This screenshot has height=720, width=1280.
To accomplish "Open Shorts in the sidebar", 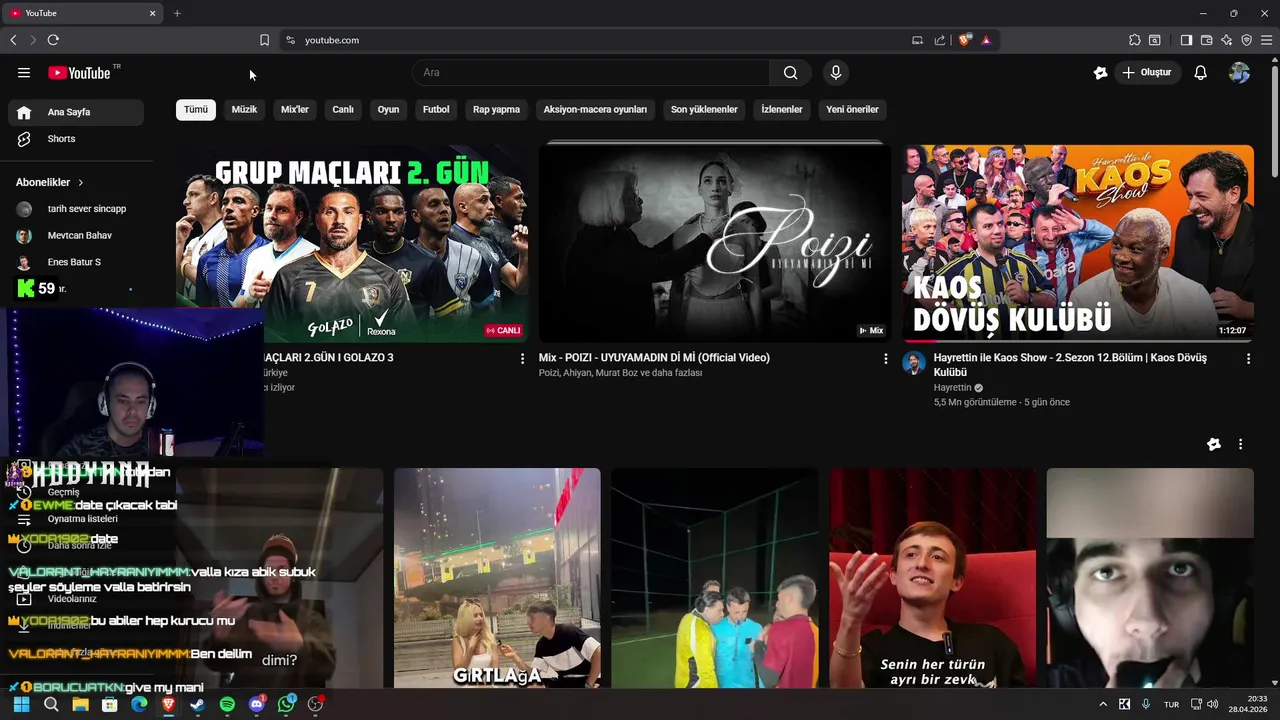I will coord(76,139).
